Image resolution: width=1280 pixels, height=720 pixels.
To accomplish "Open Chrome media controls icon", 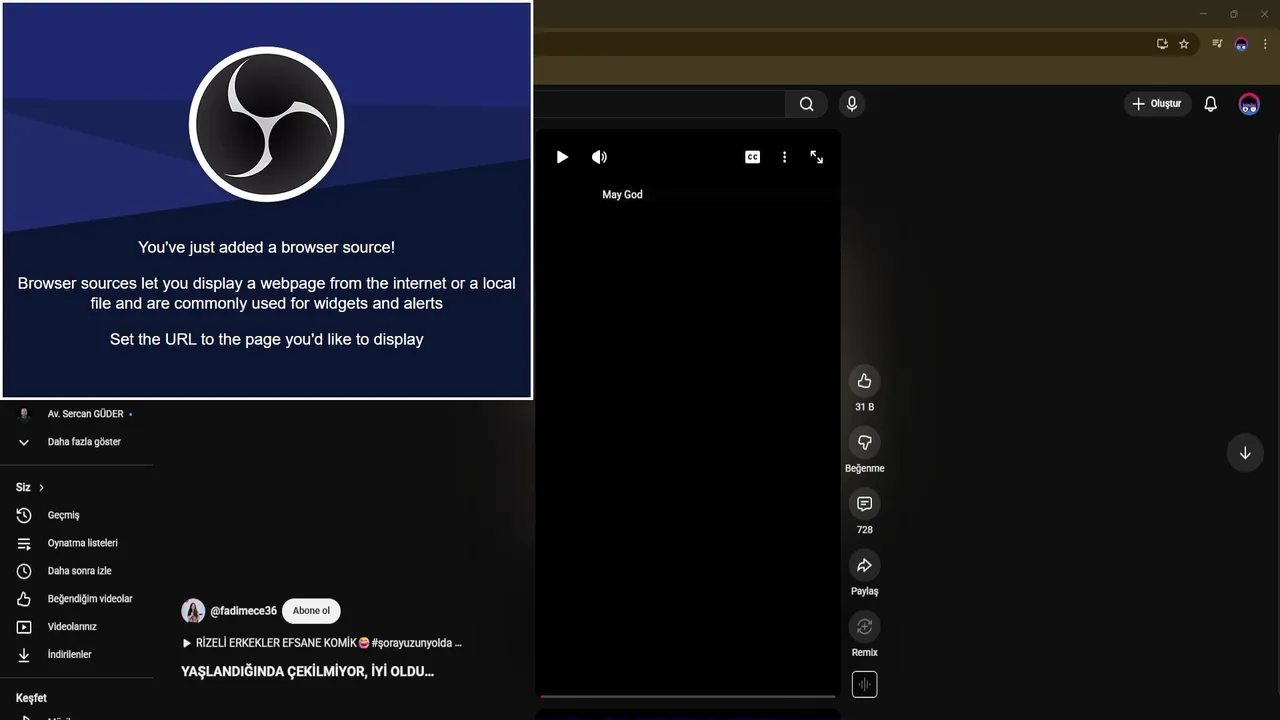I will [1217, 44].
